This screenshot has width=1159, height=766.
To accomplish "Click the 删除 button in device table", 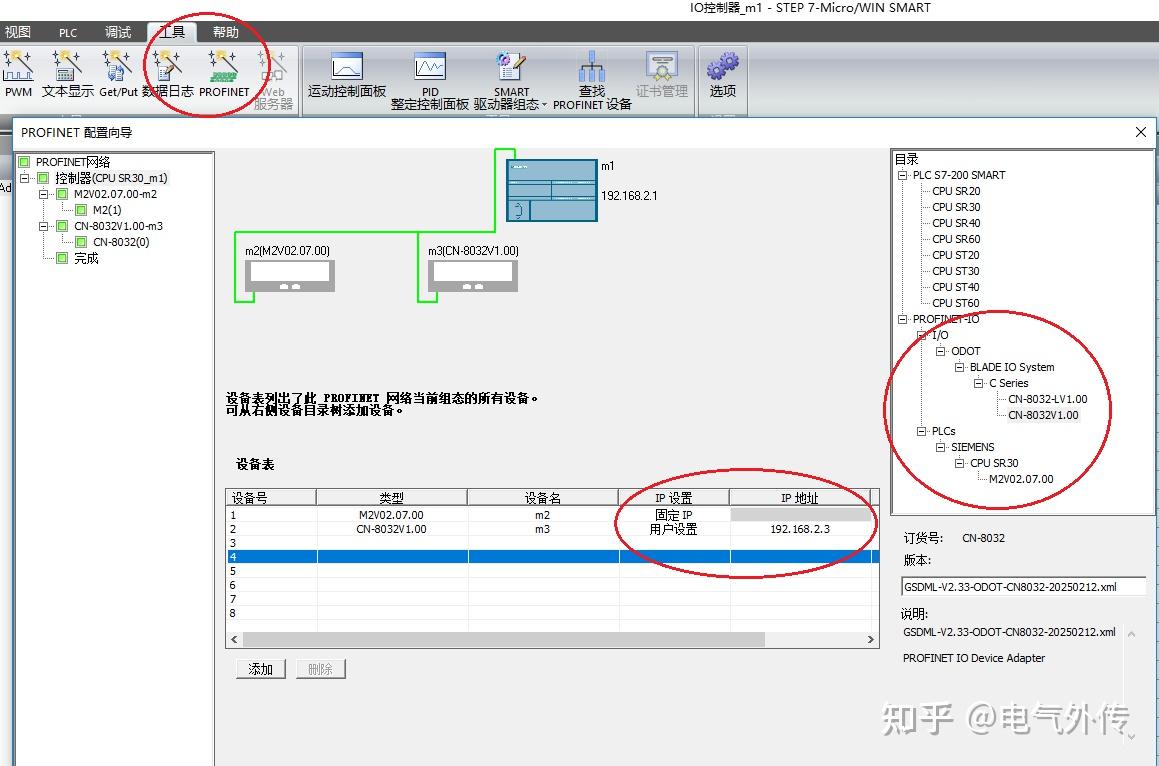I will point(320,668).
